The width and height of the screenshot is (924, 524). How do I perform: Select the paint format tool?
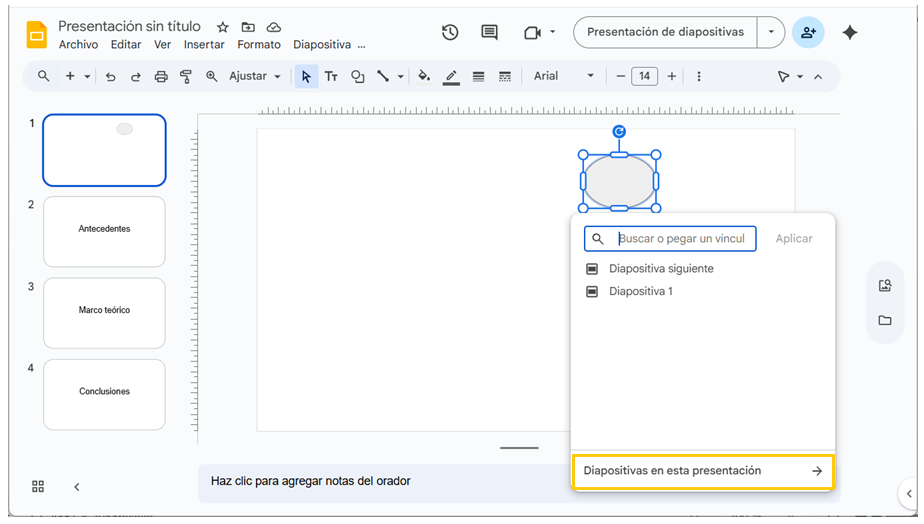(x=186, y=76)
